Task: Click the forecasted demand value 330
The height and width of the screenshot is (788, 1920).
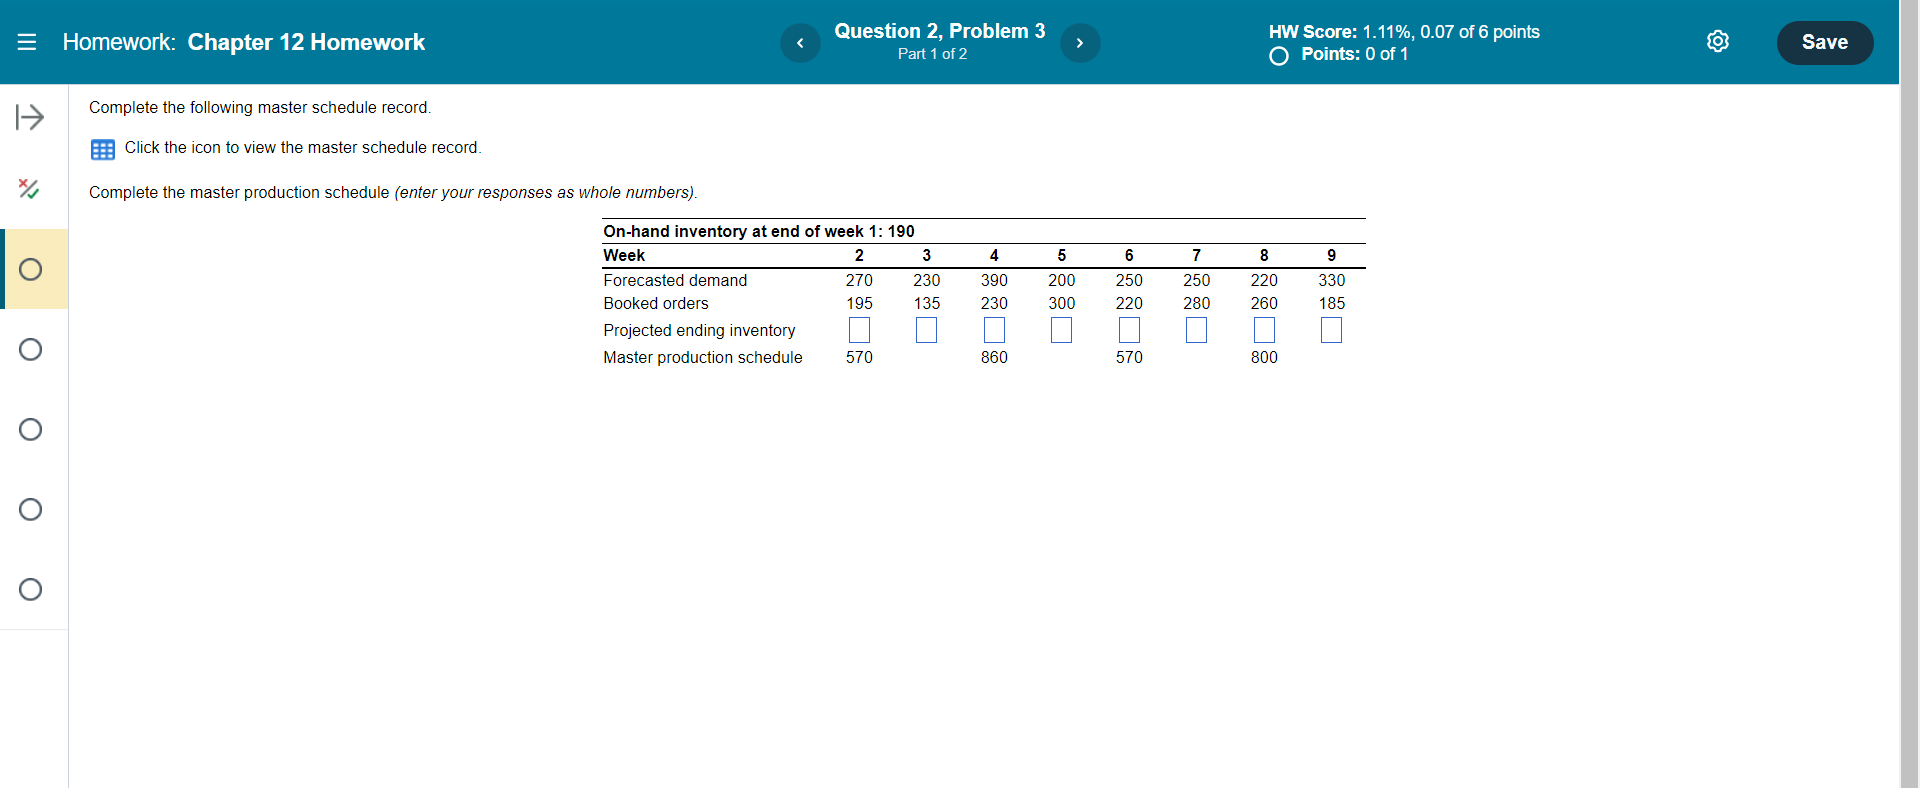Action: [x=1332, y=281]
